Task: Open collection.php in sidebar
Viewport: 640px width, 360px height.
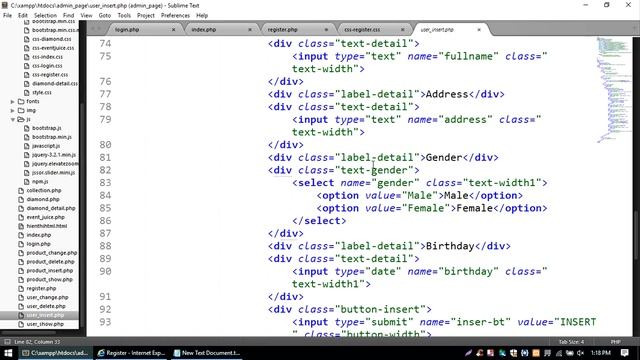Action: [x=44, y=191]
